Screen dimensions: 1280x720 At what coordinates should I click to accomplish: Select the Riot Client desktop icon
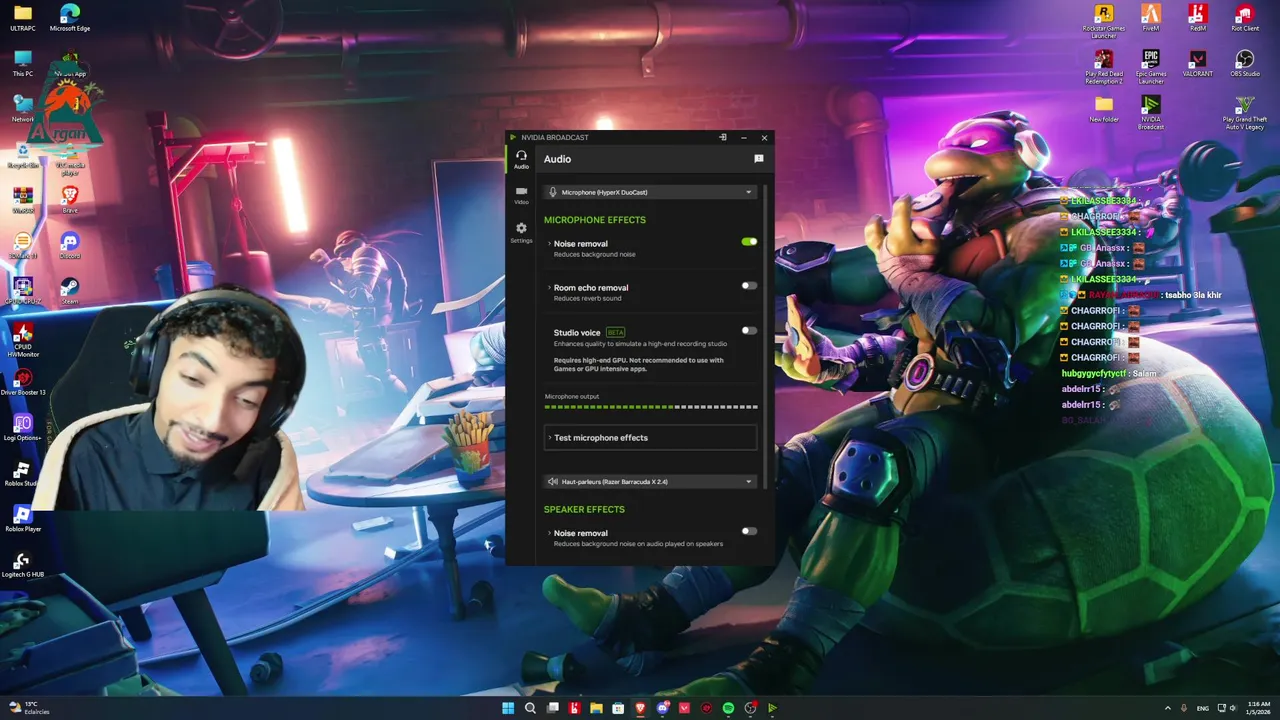[1245, 18]
